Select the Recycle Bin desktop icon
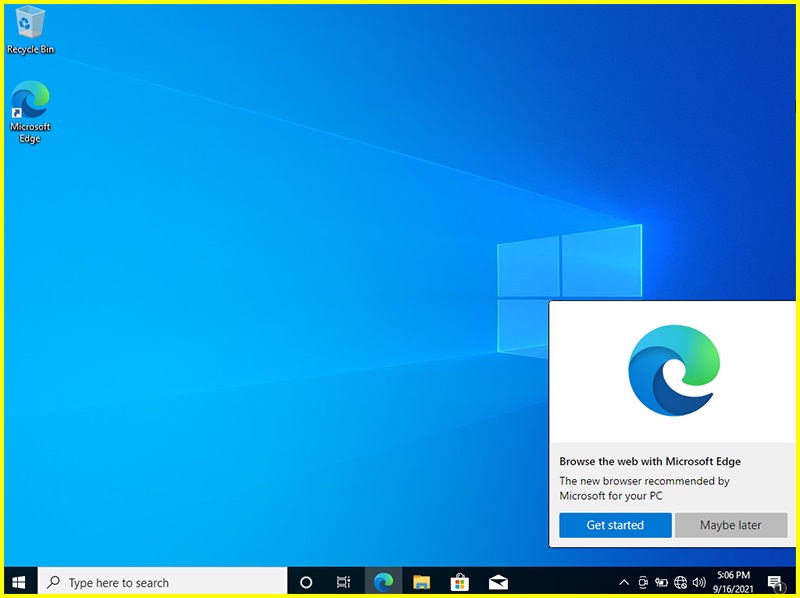 click(30, 30)
